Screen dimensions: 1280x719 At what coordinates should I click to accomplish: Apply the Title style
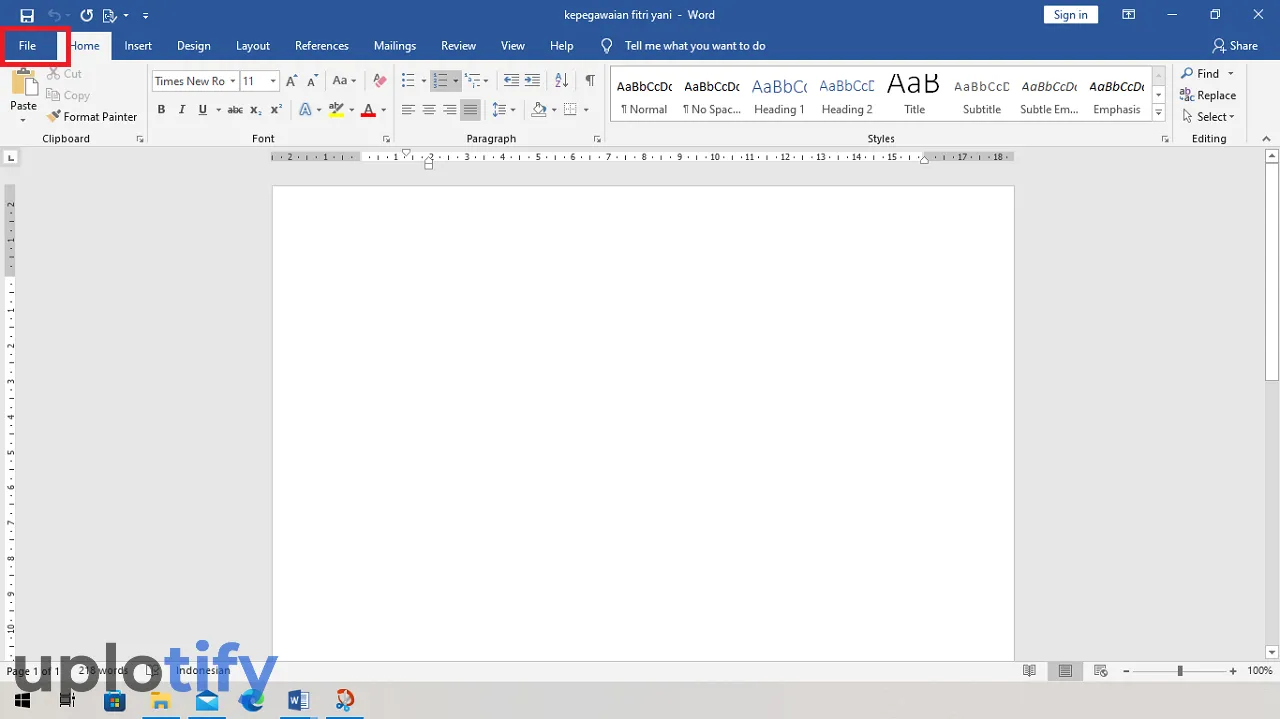click(914, 96)
